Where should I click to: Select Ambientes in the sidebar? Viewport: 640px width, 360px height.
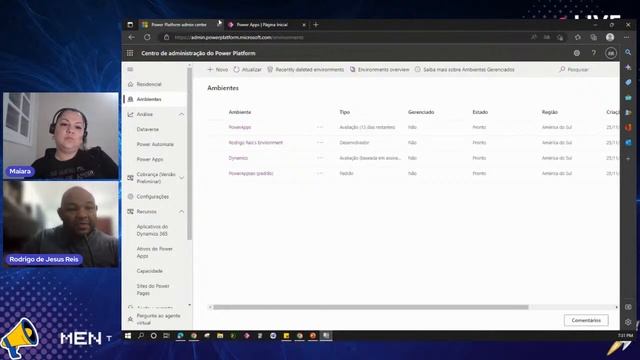149,99
